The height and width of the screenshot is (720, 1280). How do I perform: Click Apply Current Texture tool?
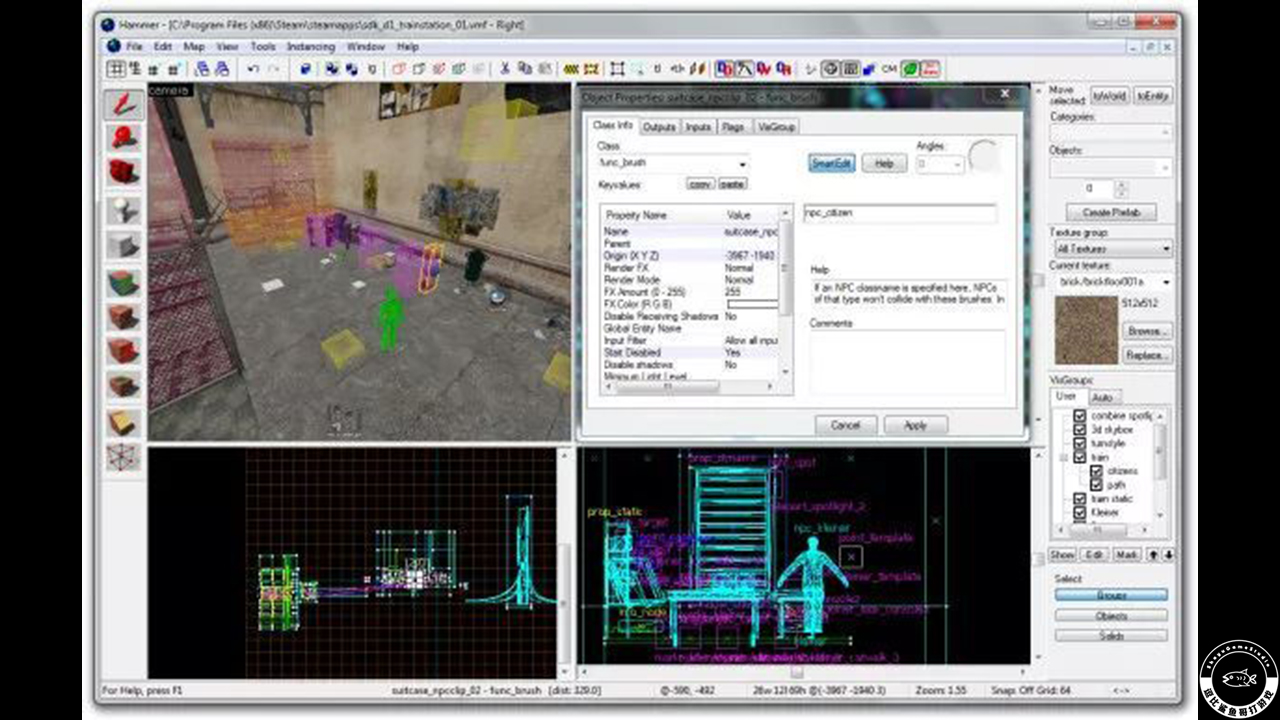coord(124,317)
